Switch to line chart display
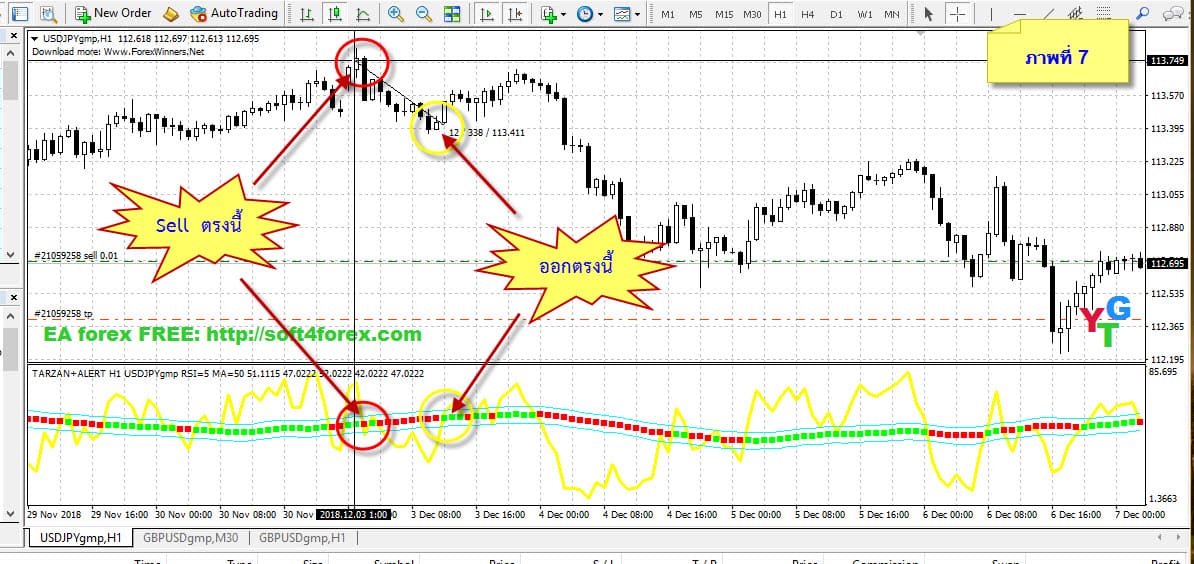Image resolution: width=1194 pixels, height=564 pixels. click(362, 13)
